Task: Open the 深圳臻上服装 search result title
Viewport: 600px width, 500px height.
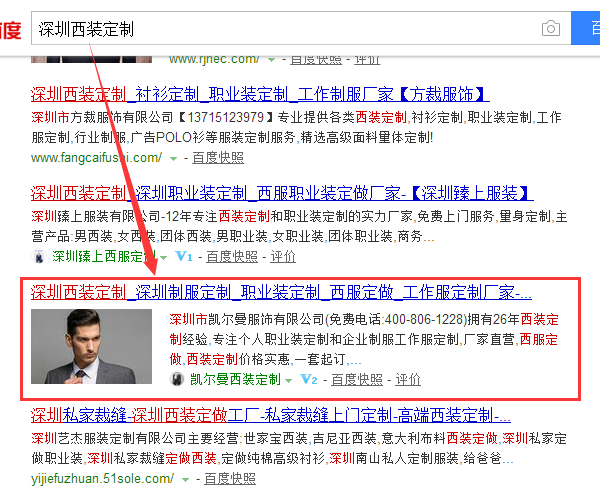Action: 282,193
